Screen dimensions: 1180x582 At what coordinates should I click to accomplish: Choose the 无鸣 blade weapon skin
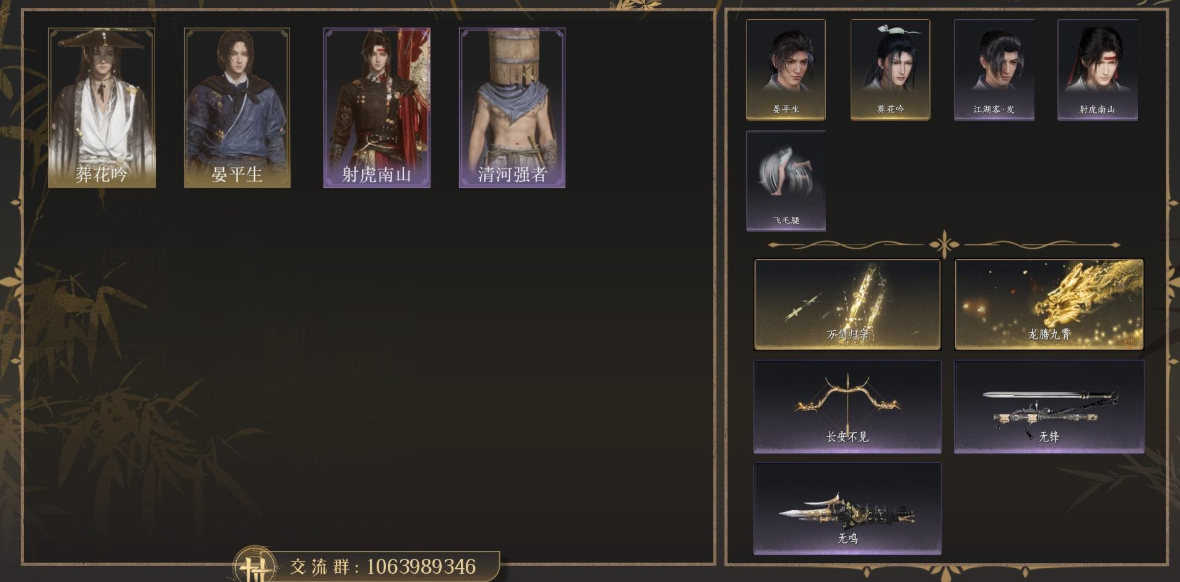(x=847, y=508)
